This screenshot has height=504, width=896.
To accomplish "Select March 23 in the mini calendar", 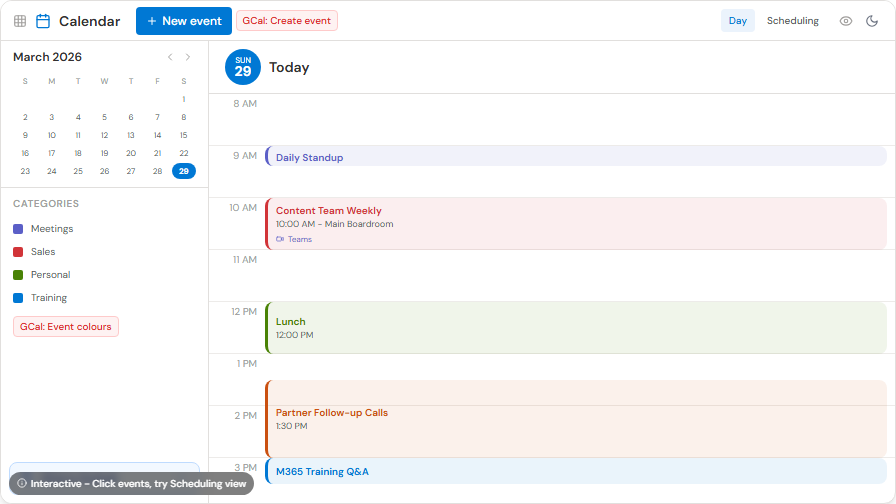I will click(x=25, y=171).
